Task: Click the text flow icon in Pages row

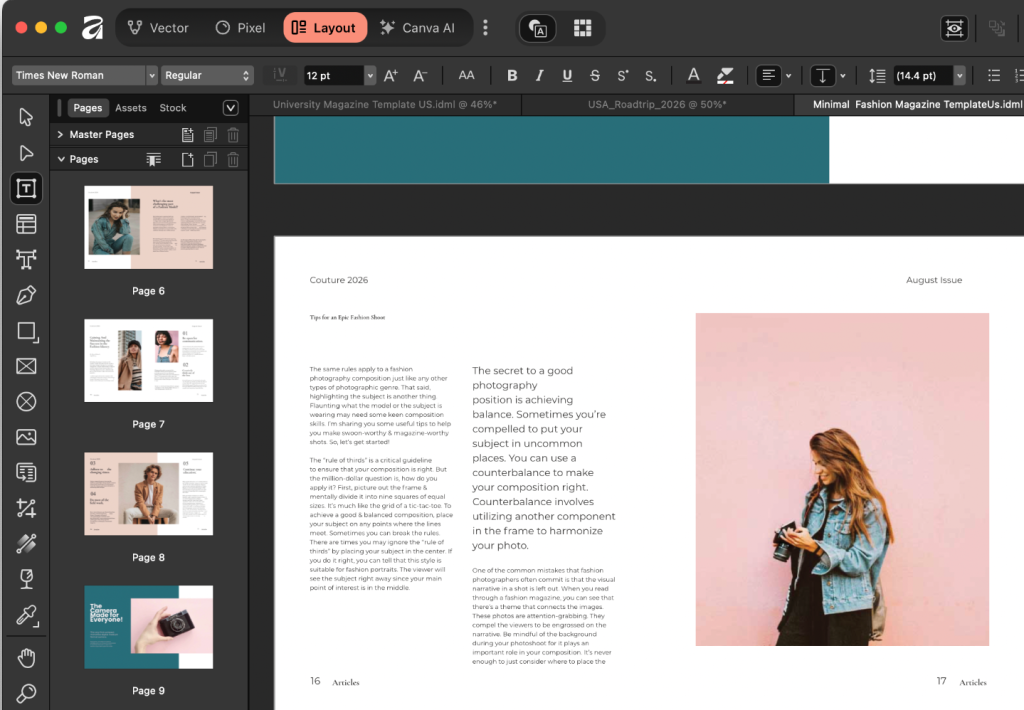Action: click(x=153, y=159)
